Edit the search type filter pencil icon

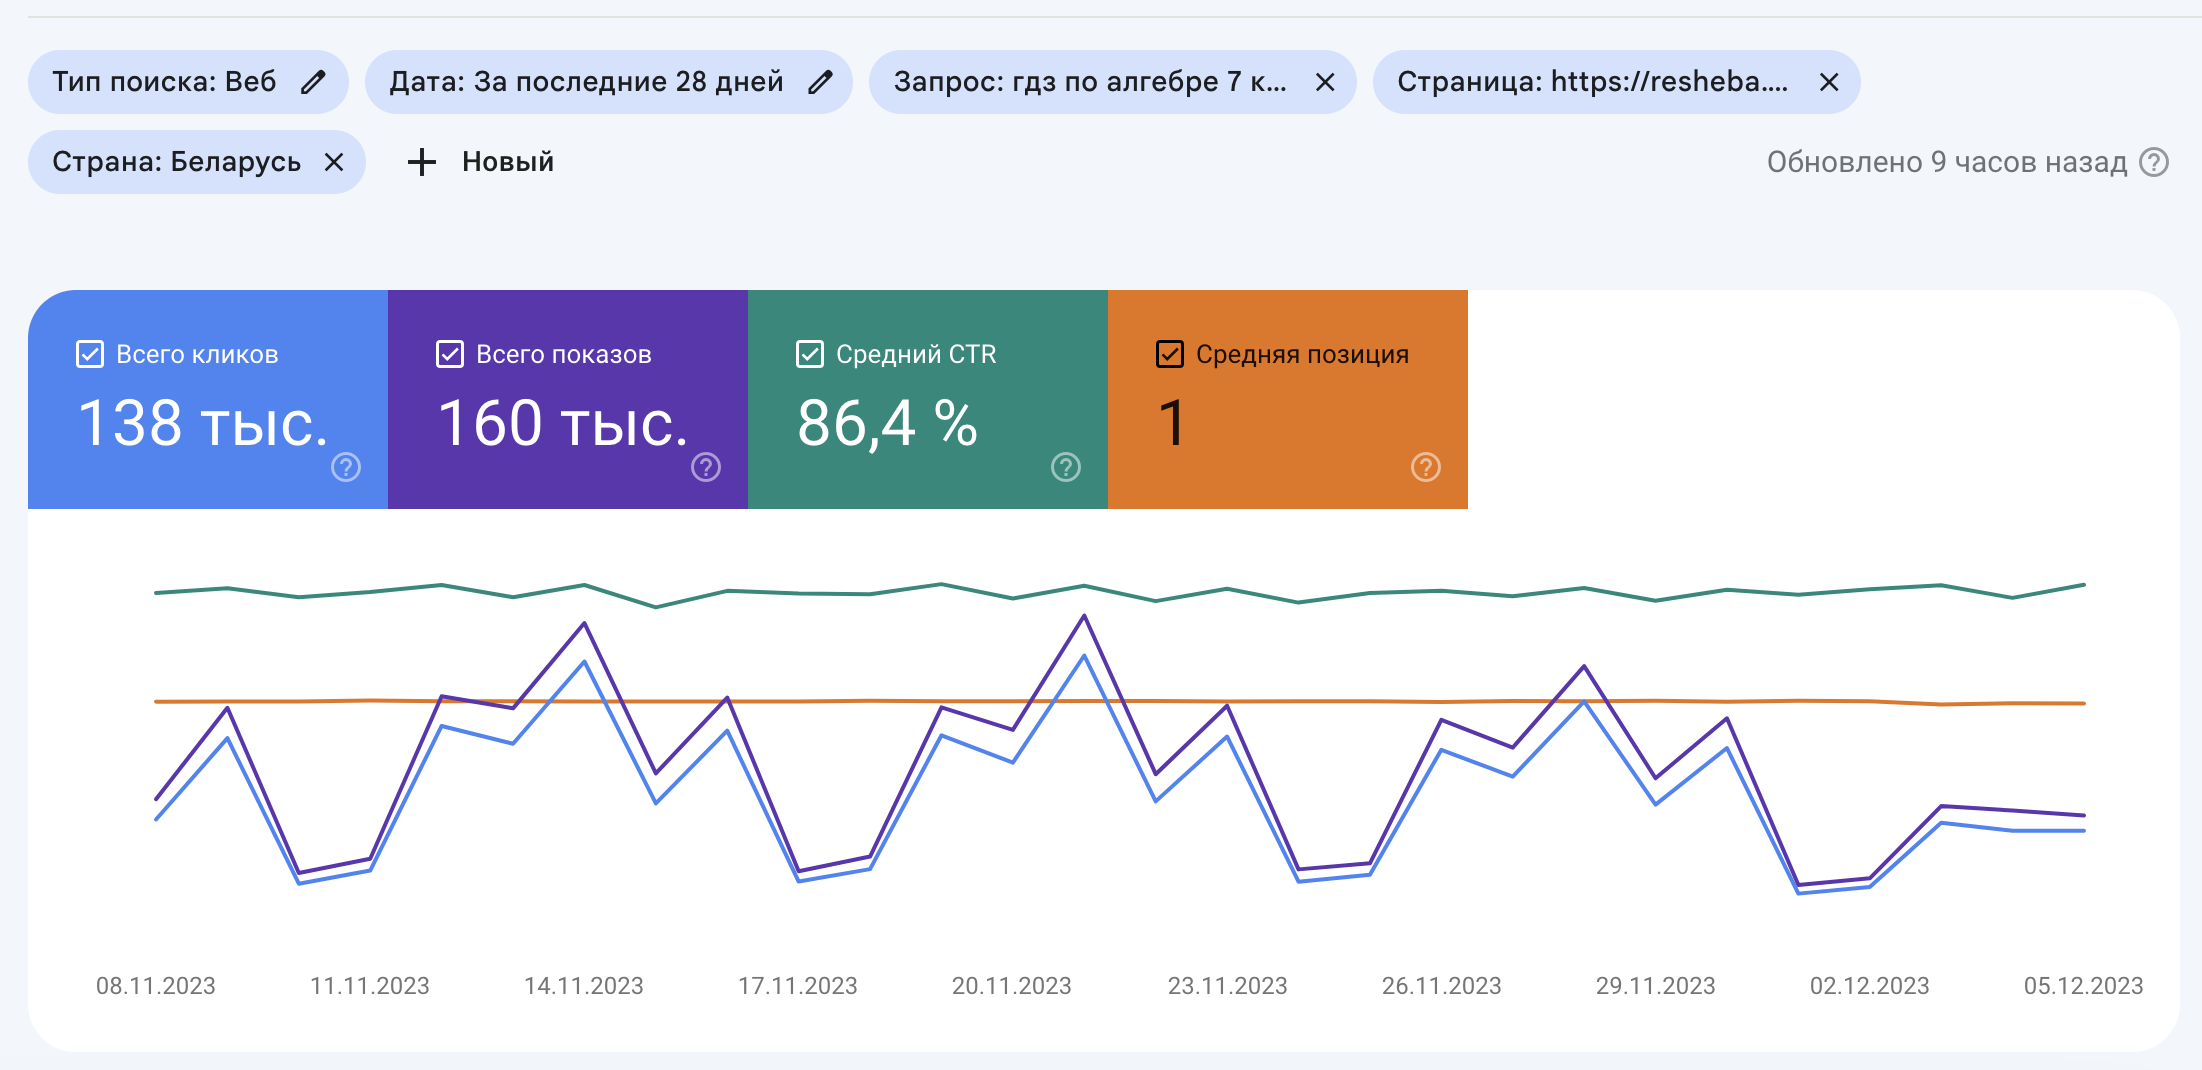point(313,82)
